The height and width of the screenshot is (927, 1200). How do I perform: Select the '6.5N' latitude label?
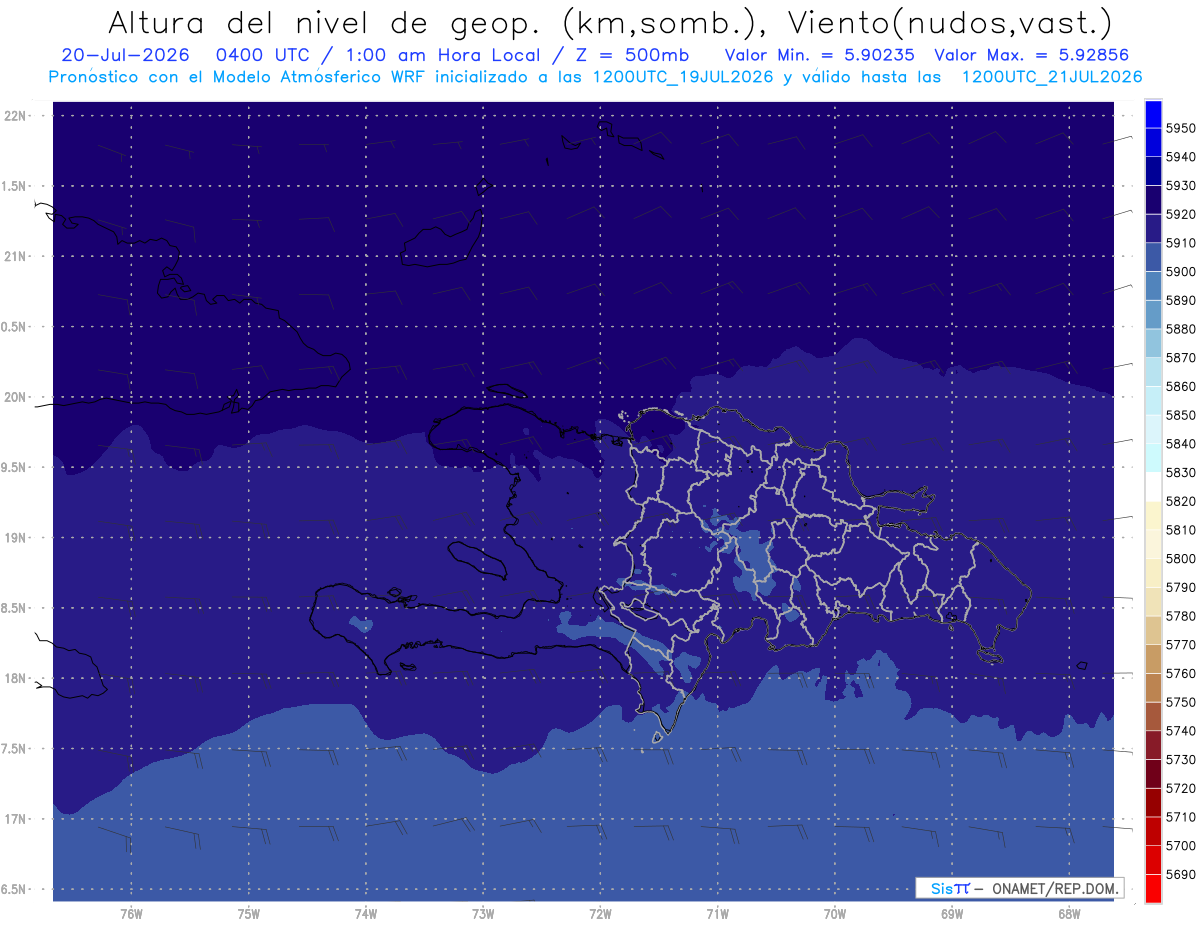click(15, 889)
